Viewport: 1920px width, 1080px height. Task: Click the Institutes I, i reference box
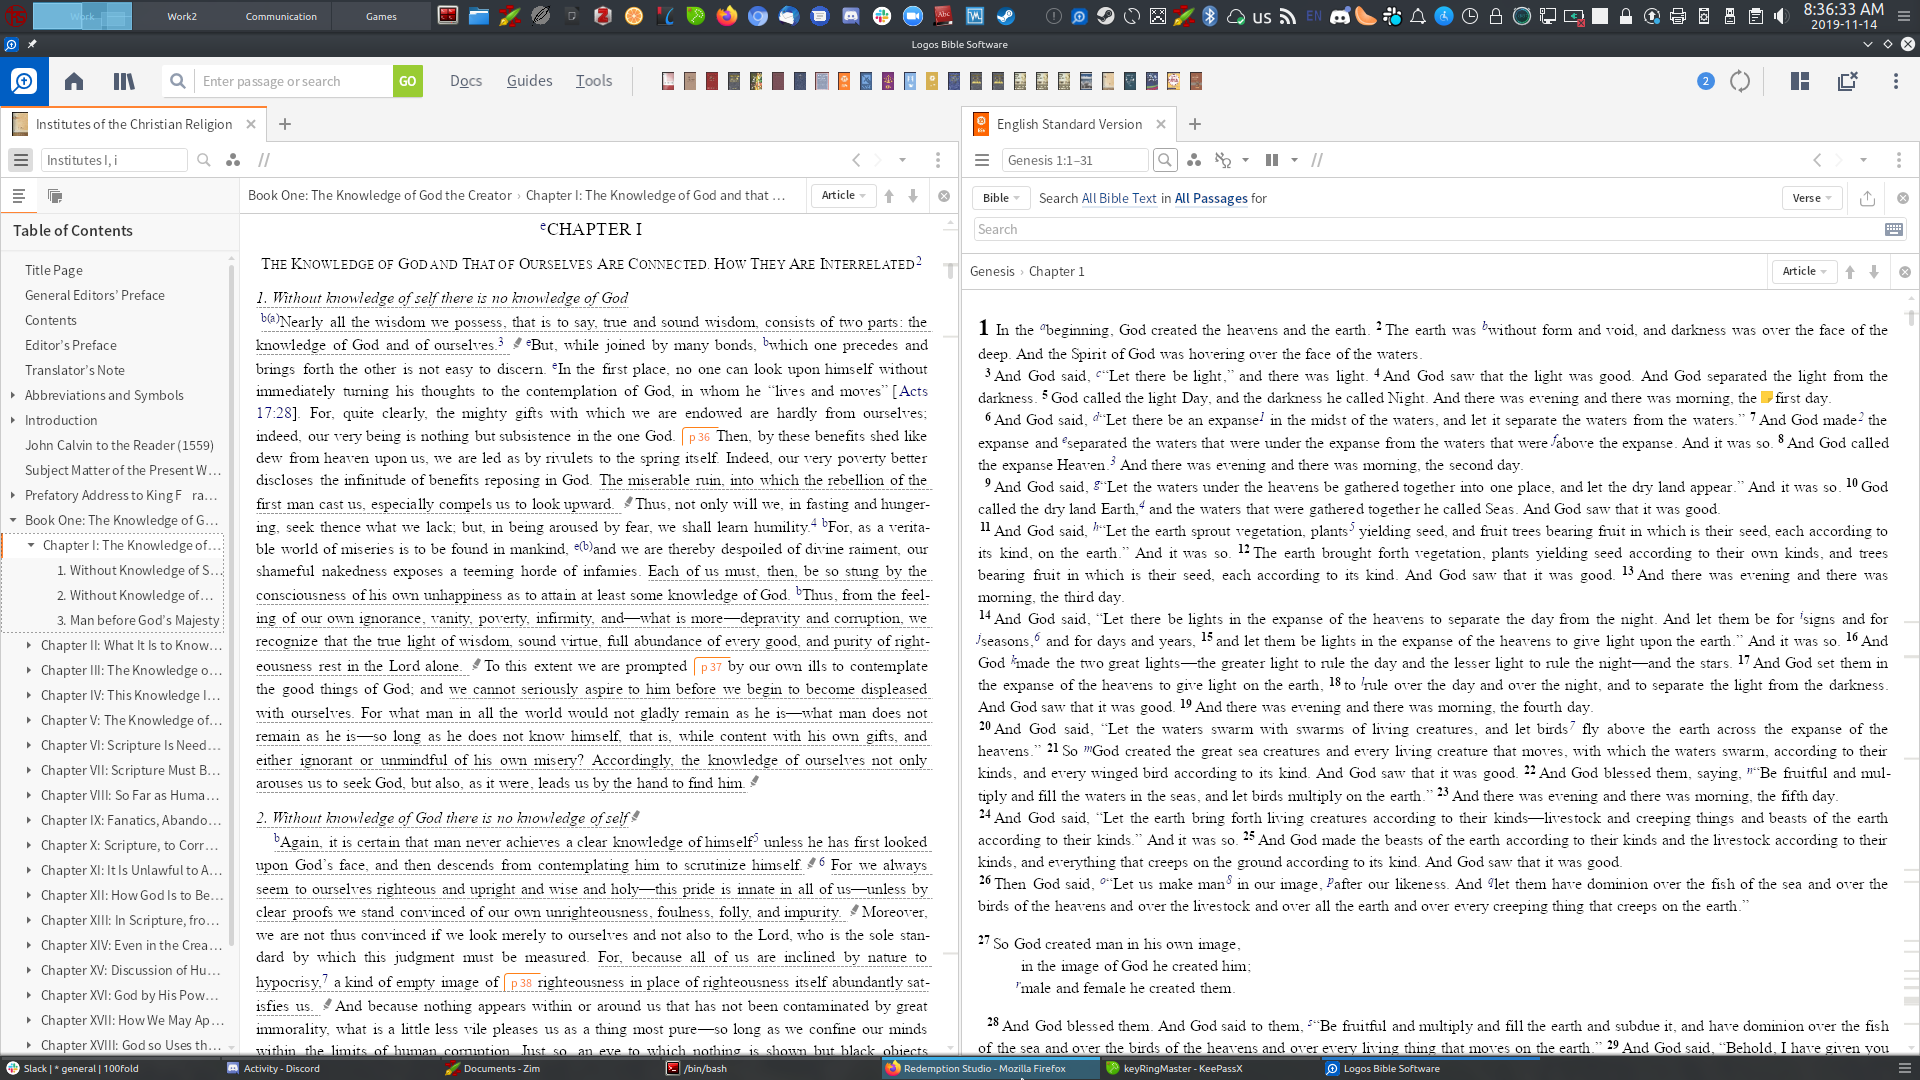click(x=113, y=160)
